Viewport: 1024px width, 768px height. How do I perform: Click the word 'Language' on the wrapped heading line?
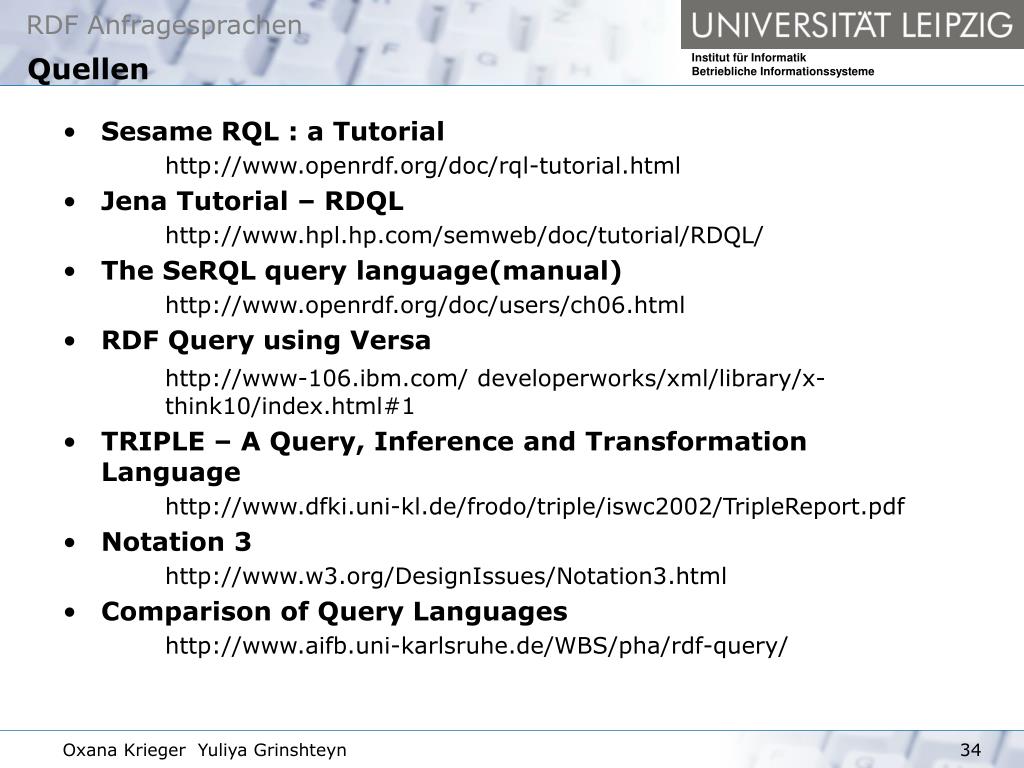coord(171,473)
